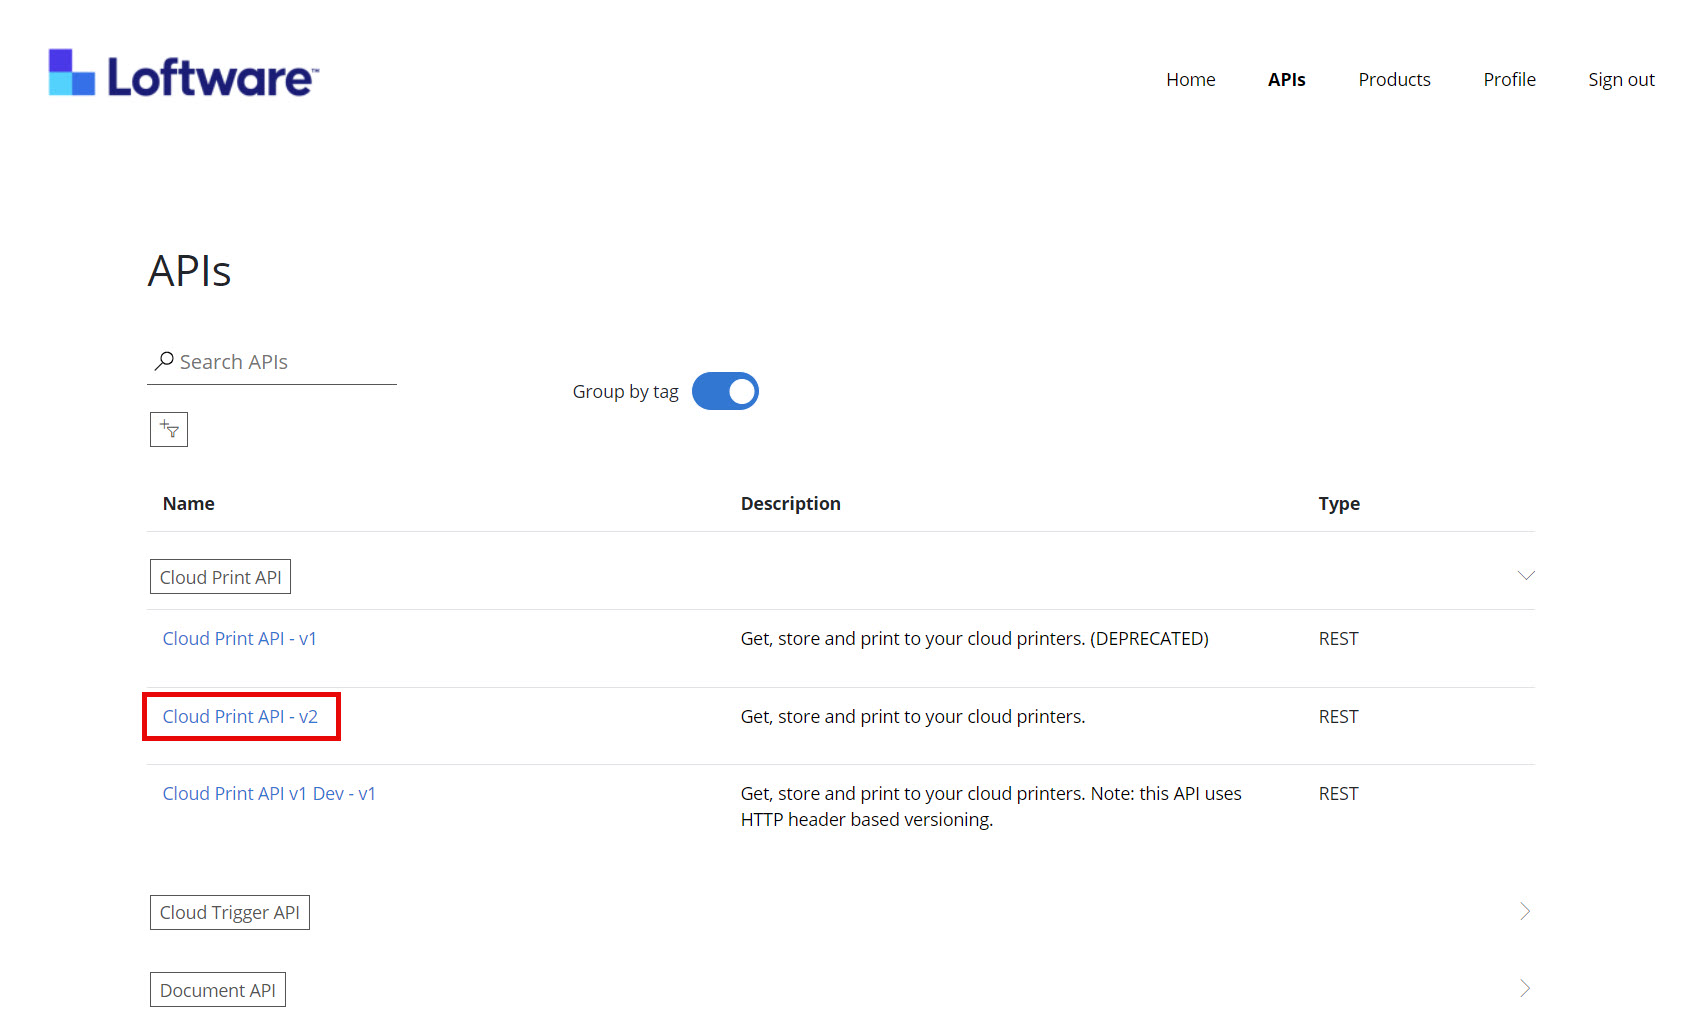Click the Document API tag label
The height and width of the screenshot is (1031, 1688).
(218, 990)
